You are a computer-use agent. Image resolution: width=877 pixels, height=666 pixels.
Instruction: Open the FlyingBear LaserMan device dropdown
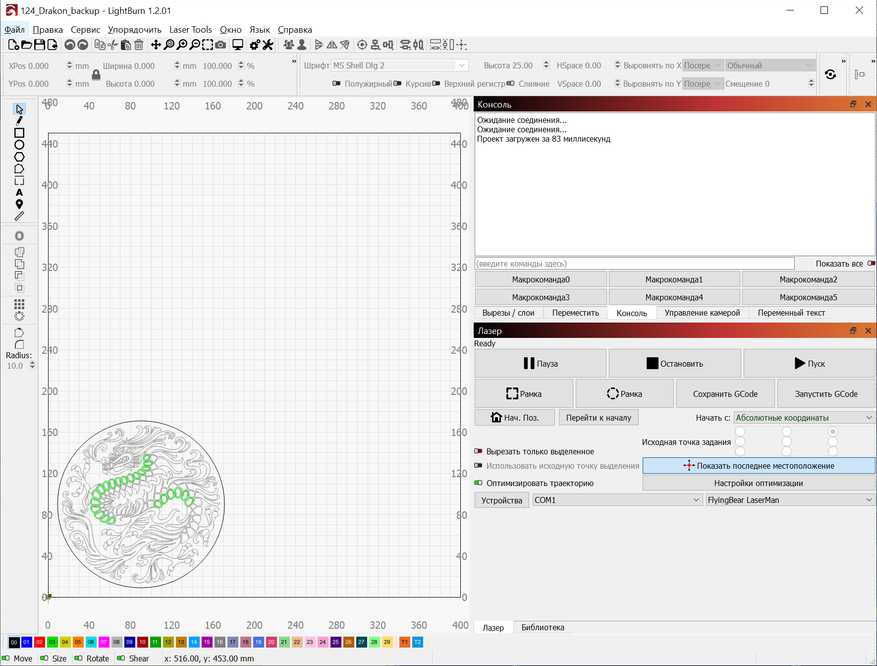point(790,500)
